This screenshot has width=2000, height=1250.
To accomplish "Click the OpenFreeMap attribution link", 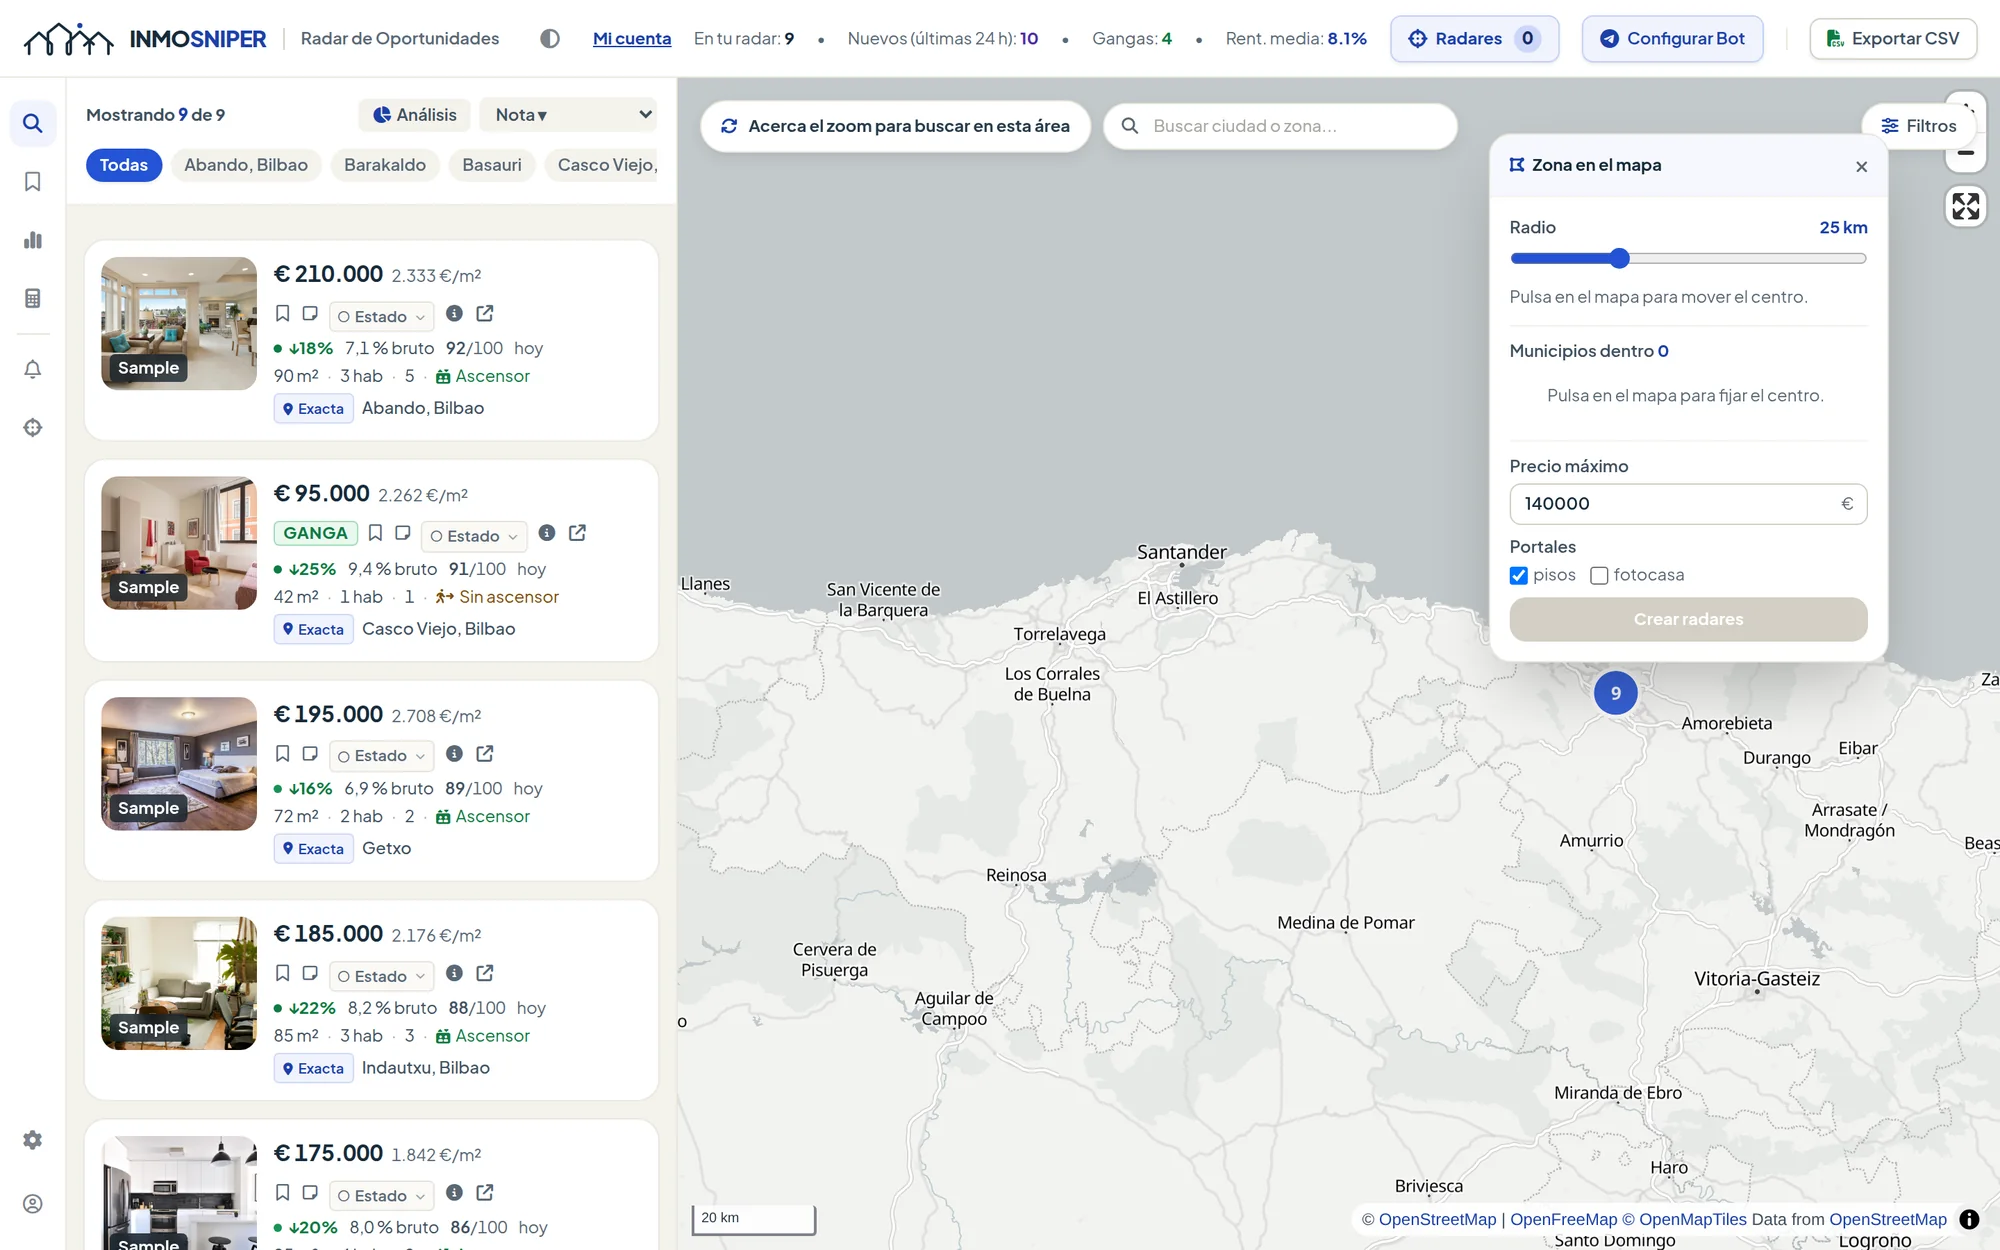I will click(x=1563, y=1220).
